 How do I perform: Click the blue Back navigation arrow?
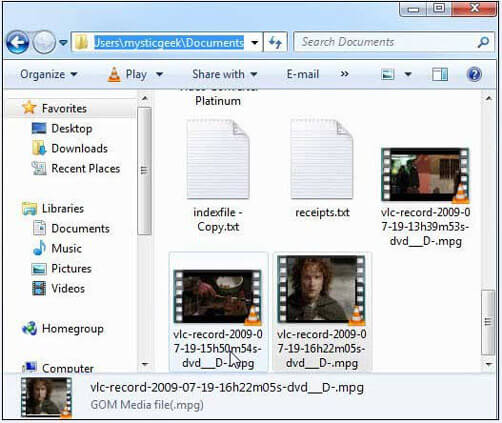click(17, 42)
